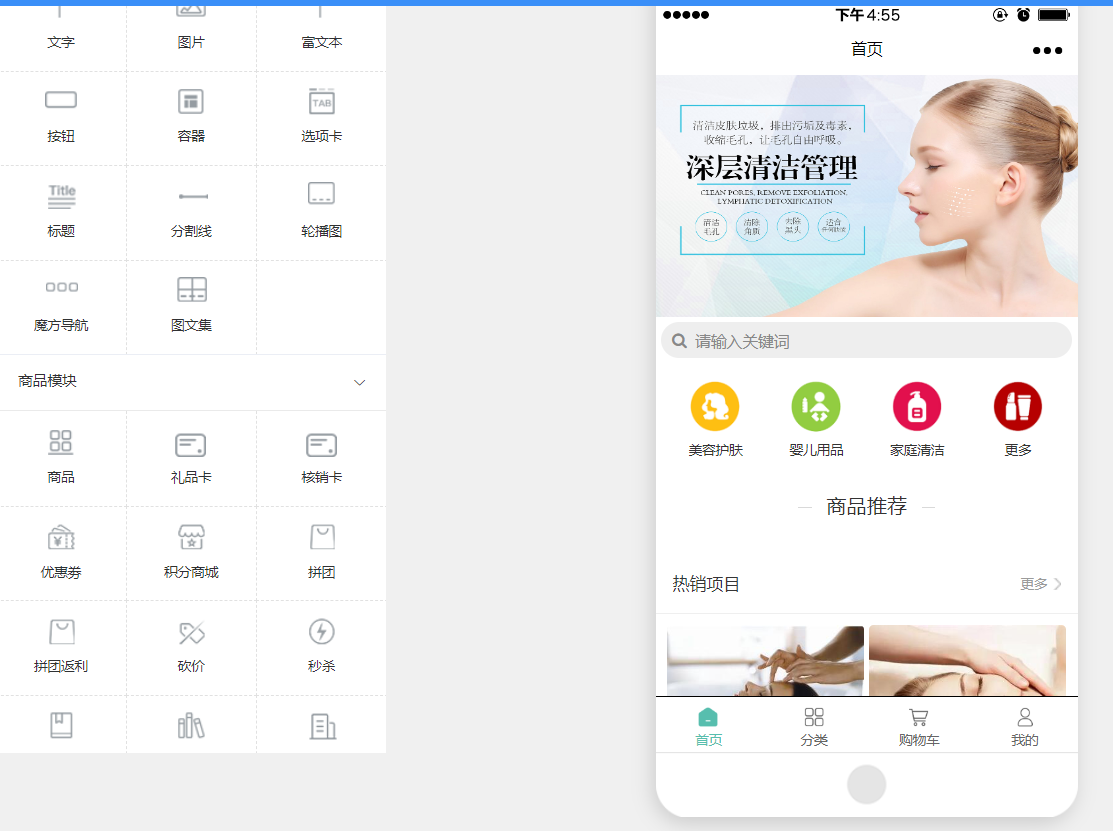This screenshot has width=1113, height=831.
Task: Open the three-dot menu in phone header
Action: (1047, 50)
